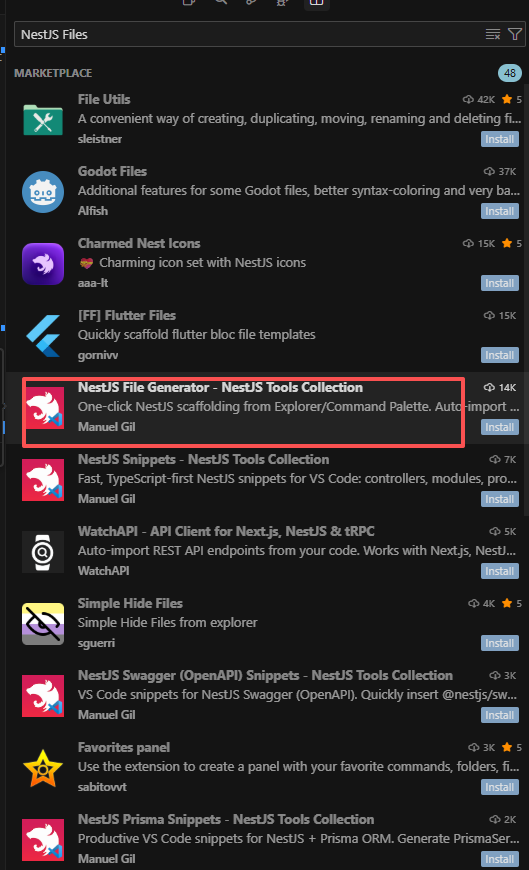Click the Simple Hide Files rating star
This screenshot has width=529, height=870.
click(x=507, y=603)
